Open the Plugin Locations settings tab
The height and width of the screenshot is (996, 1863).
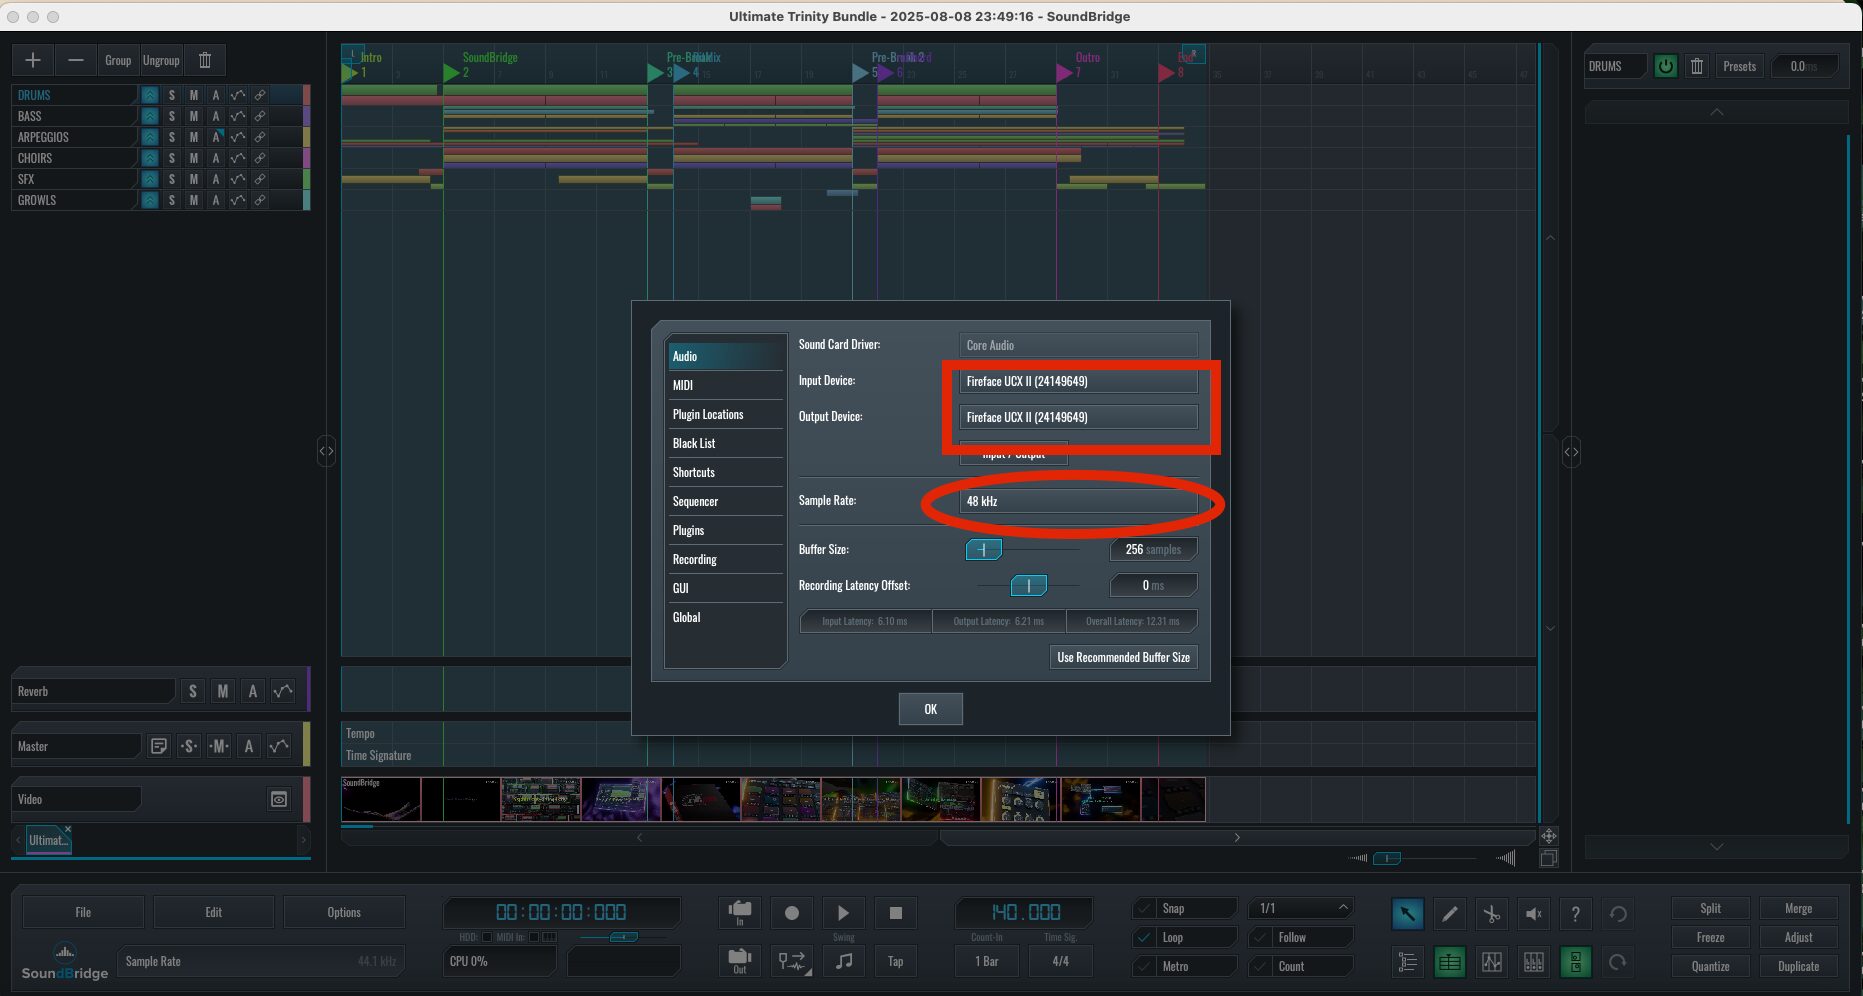[x=726, y=414]
